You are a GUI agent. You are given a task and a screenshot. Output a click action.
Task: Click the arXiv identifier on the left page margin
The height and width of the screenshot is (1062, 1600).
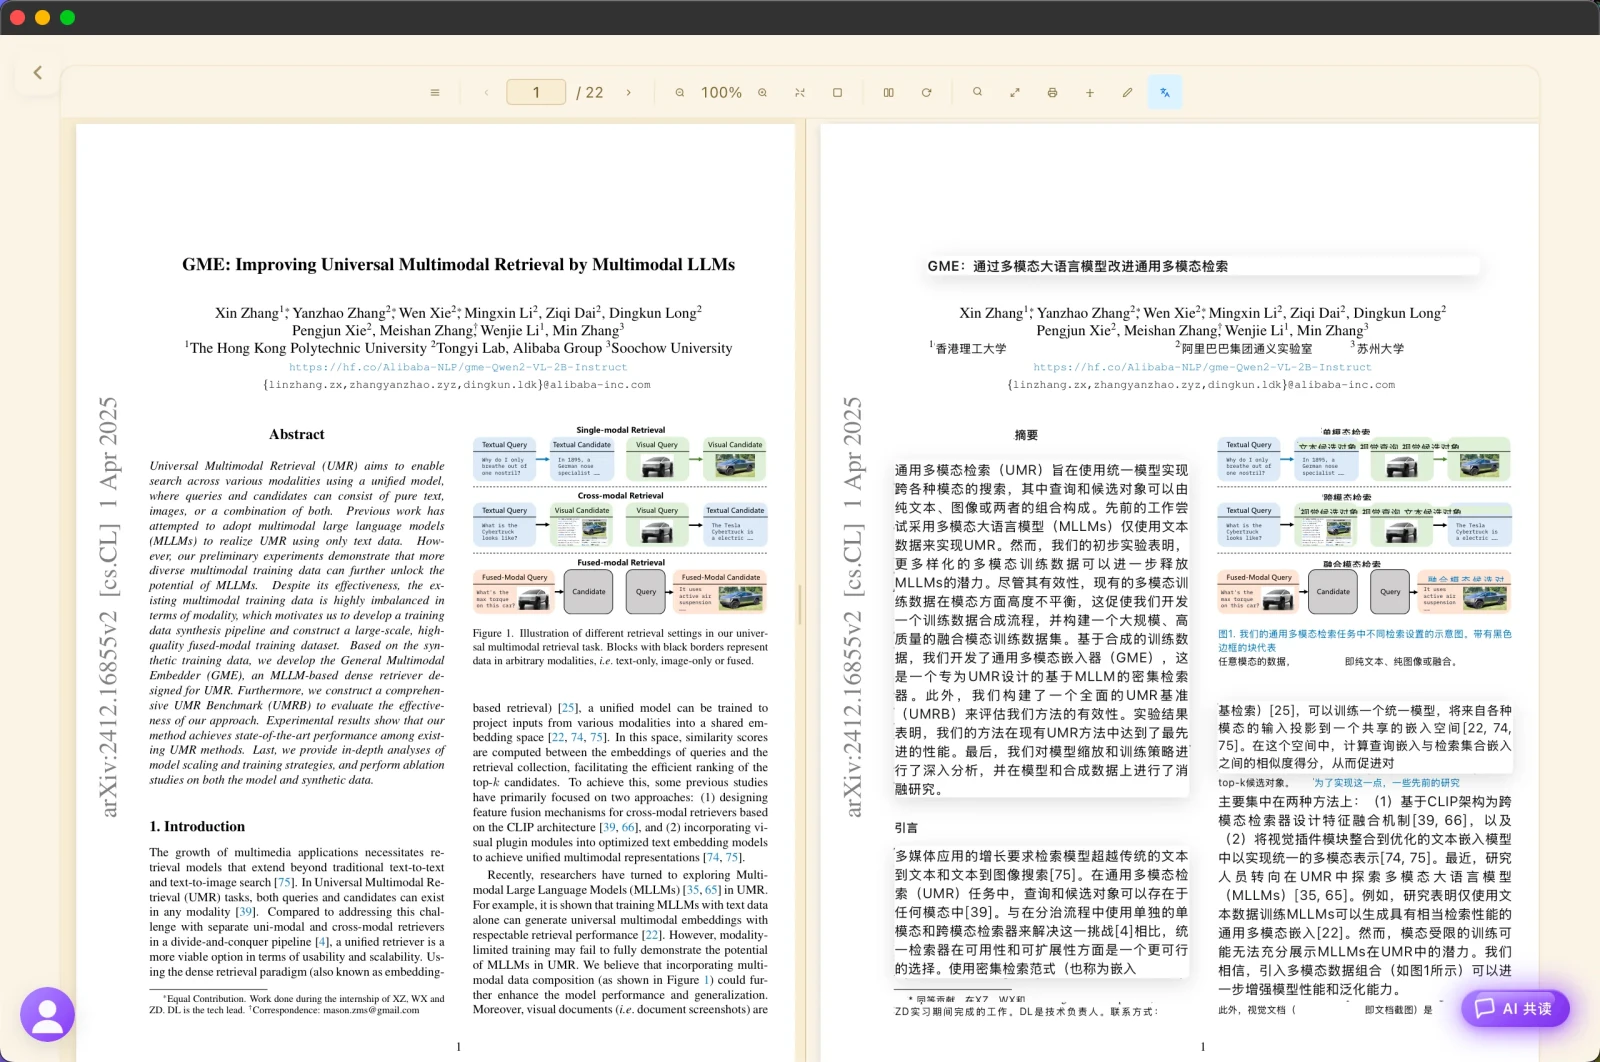(x=108, y=607)
